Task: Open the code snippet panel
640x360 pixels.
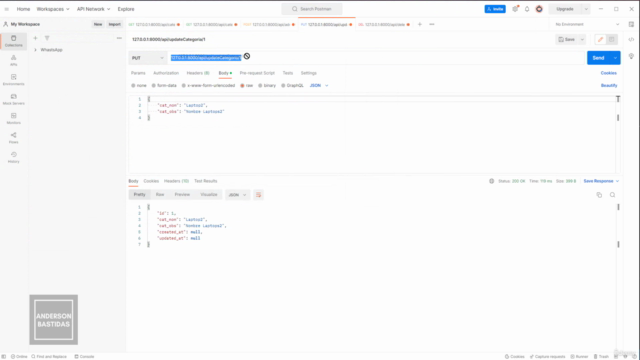Action: (x=631, y=40)
